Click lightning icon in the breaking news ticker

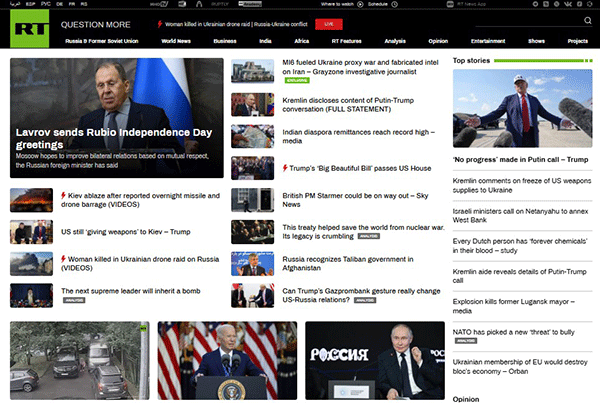160,24
